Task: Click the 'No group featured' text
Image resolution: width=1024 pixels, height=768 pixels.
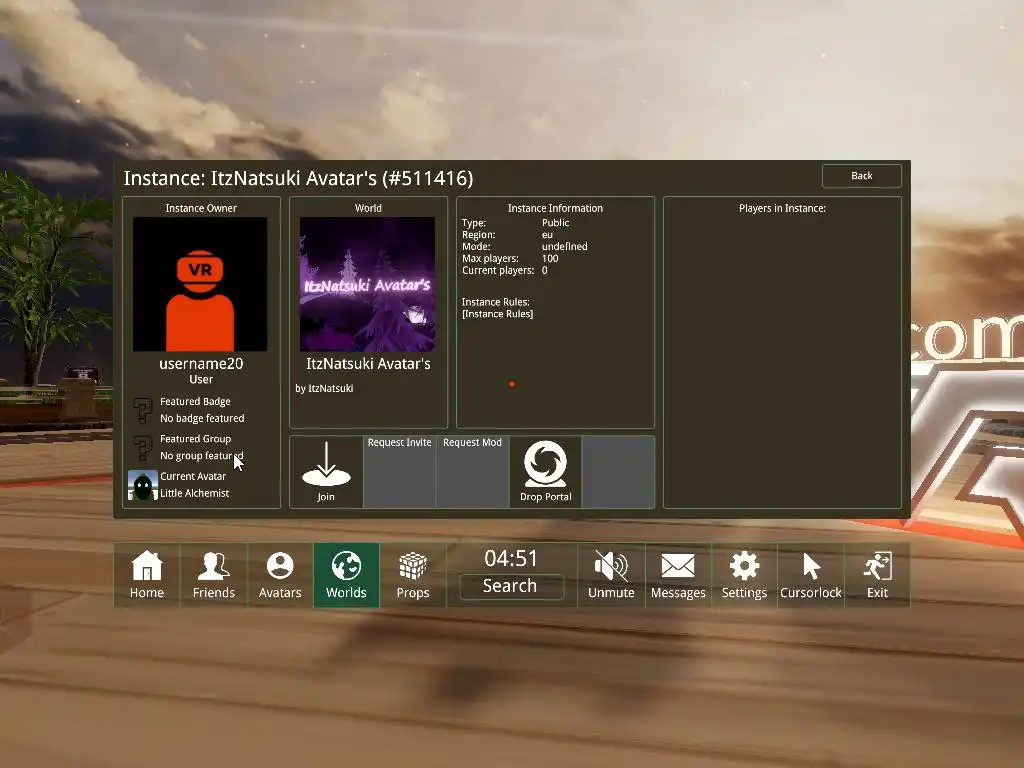Action: [202, 456]
